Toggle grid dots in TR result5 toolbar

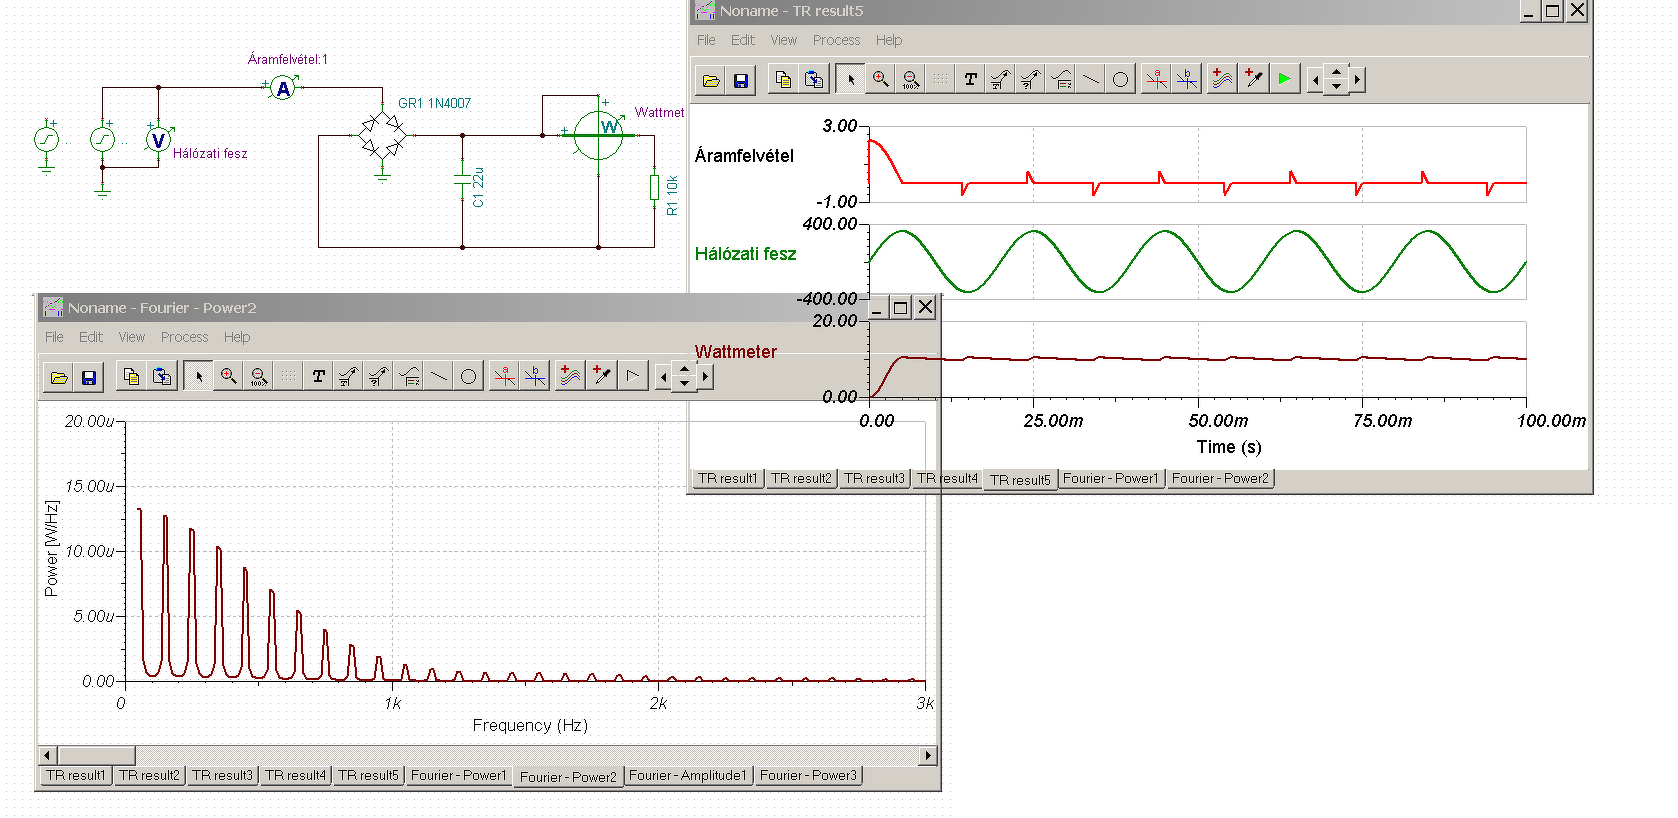(x=941, y=79)
